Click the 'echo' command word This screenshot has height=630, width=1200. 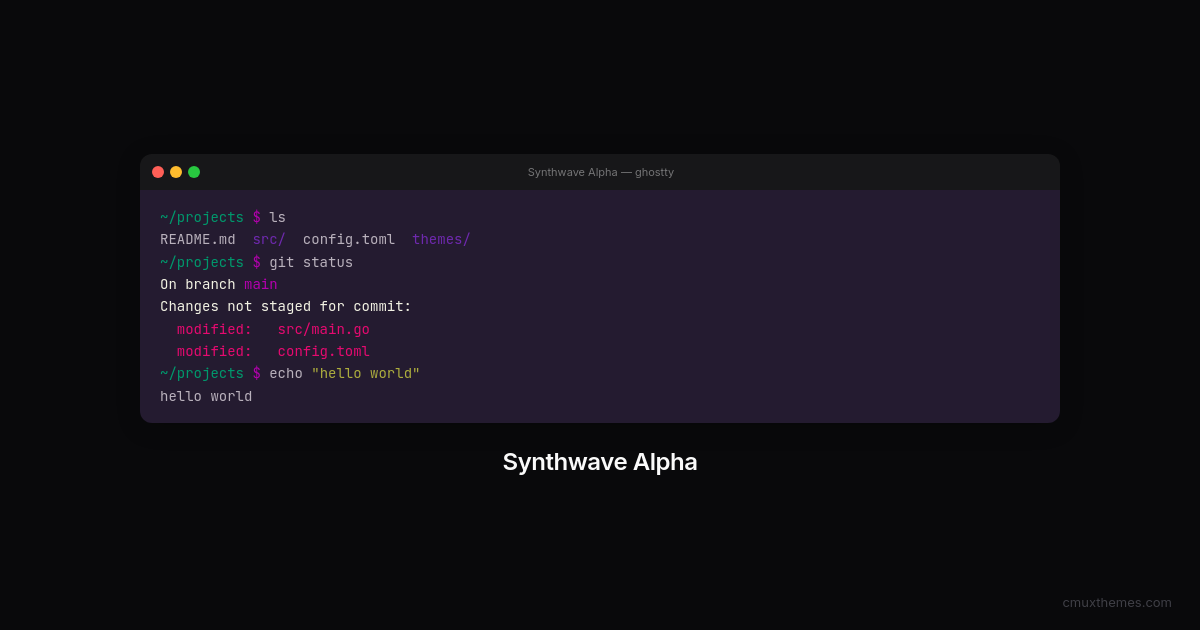(286, 374)
